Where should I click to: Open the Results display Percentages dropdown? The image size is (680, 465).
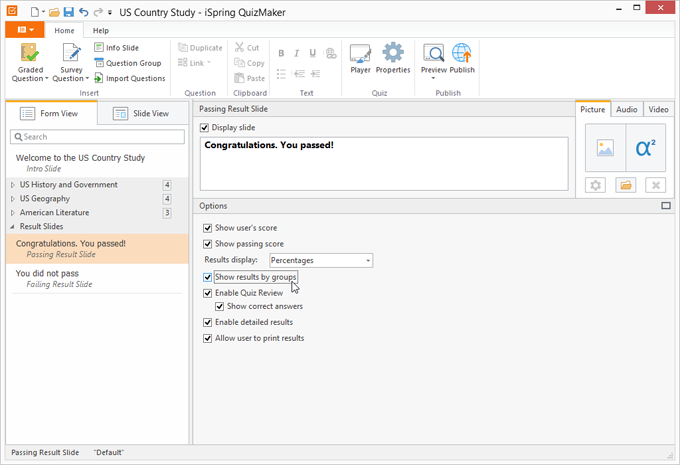point(321,260)
